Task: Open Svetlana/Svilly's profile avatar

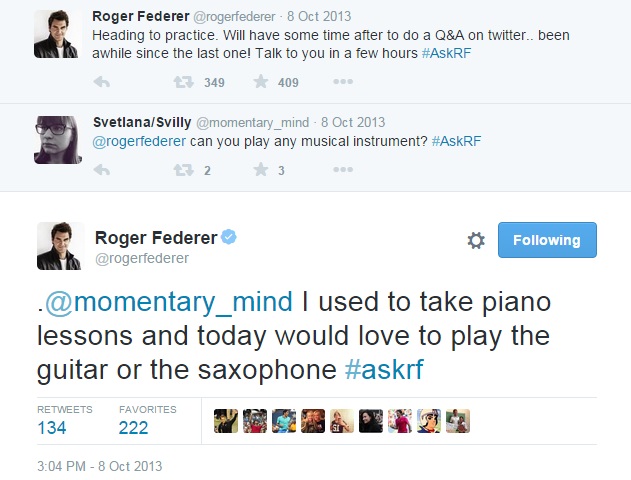Action: point(59,140)
